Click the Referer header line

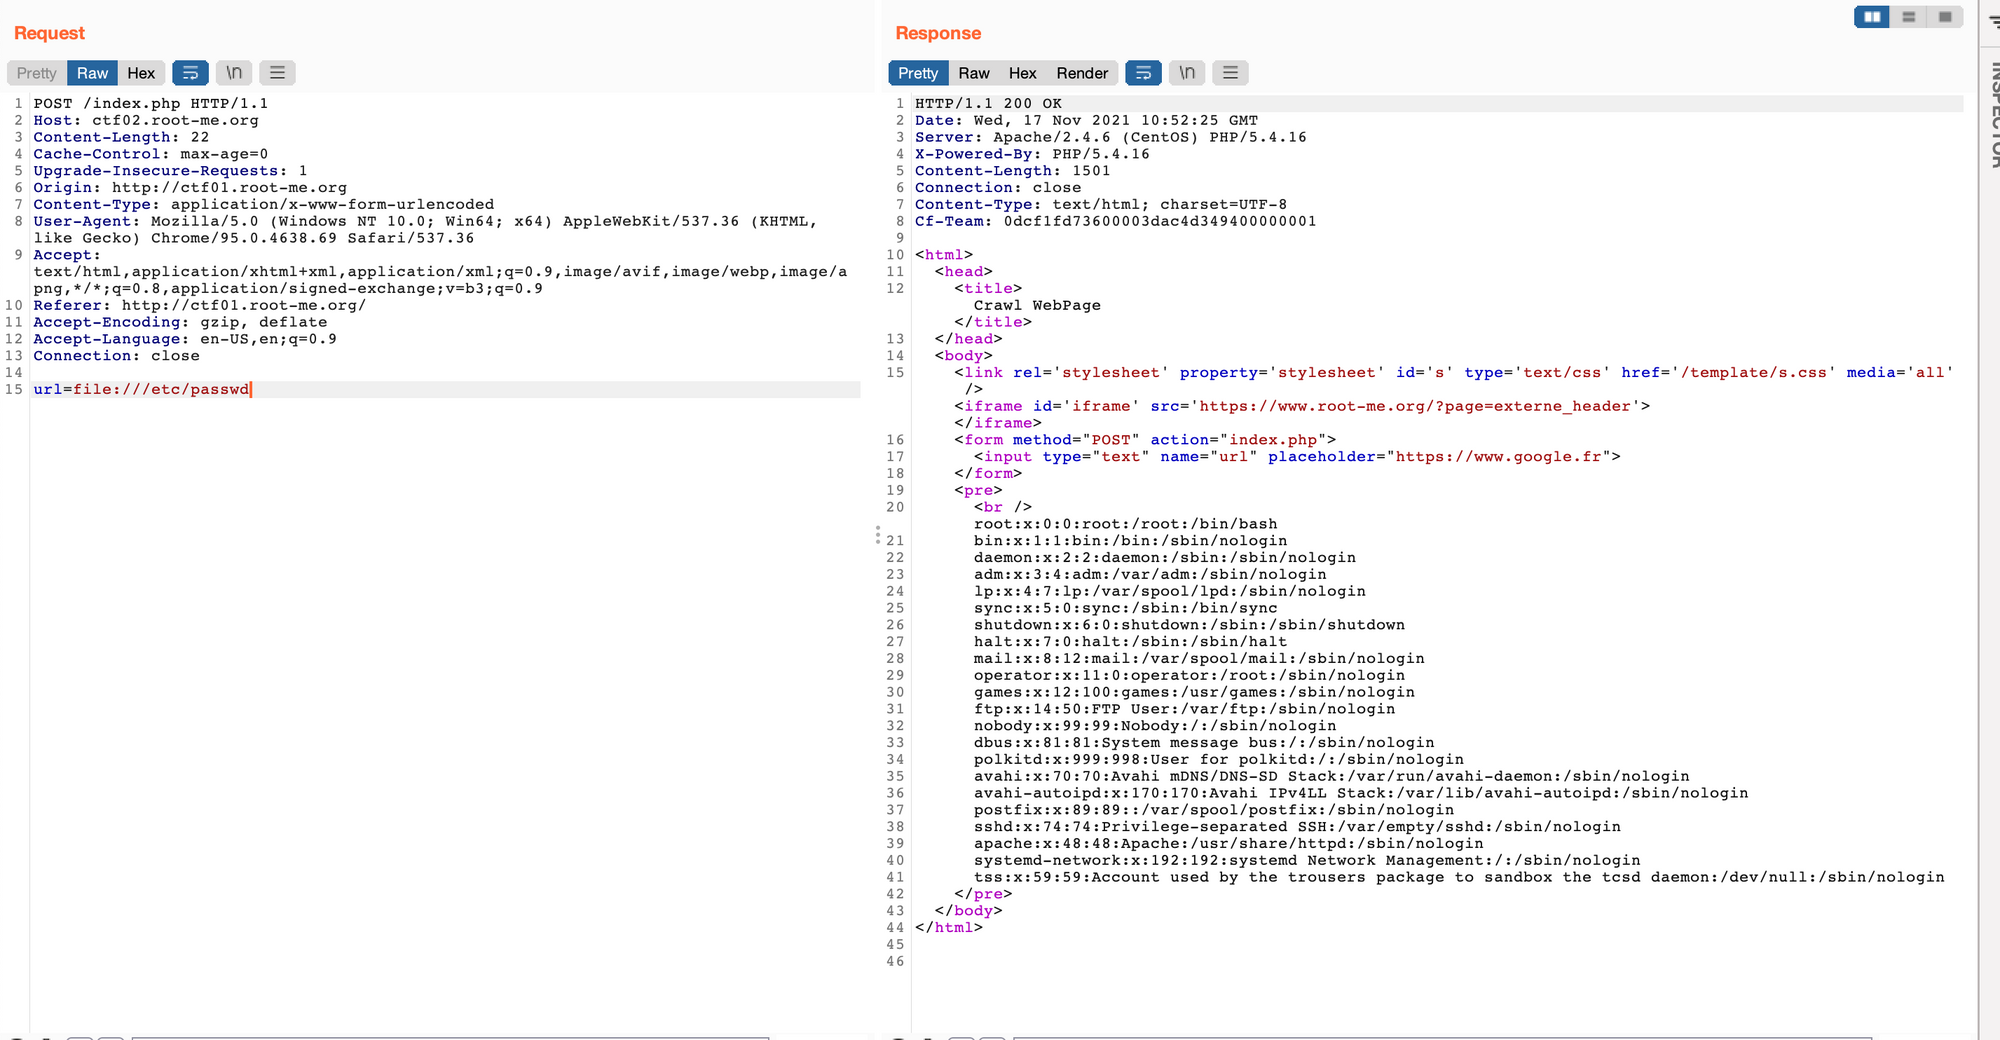tap(200, 305)
